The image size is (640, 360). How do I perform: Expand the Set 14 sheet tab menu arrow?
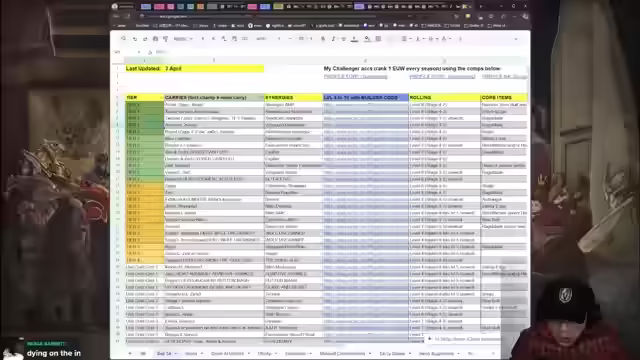click(176, 353)
